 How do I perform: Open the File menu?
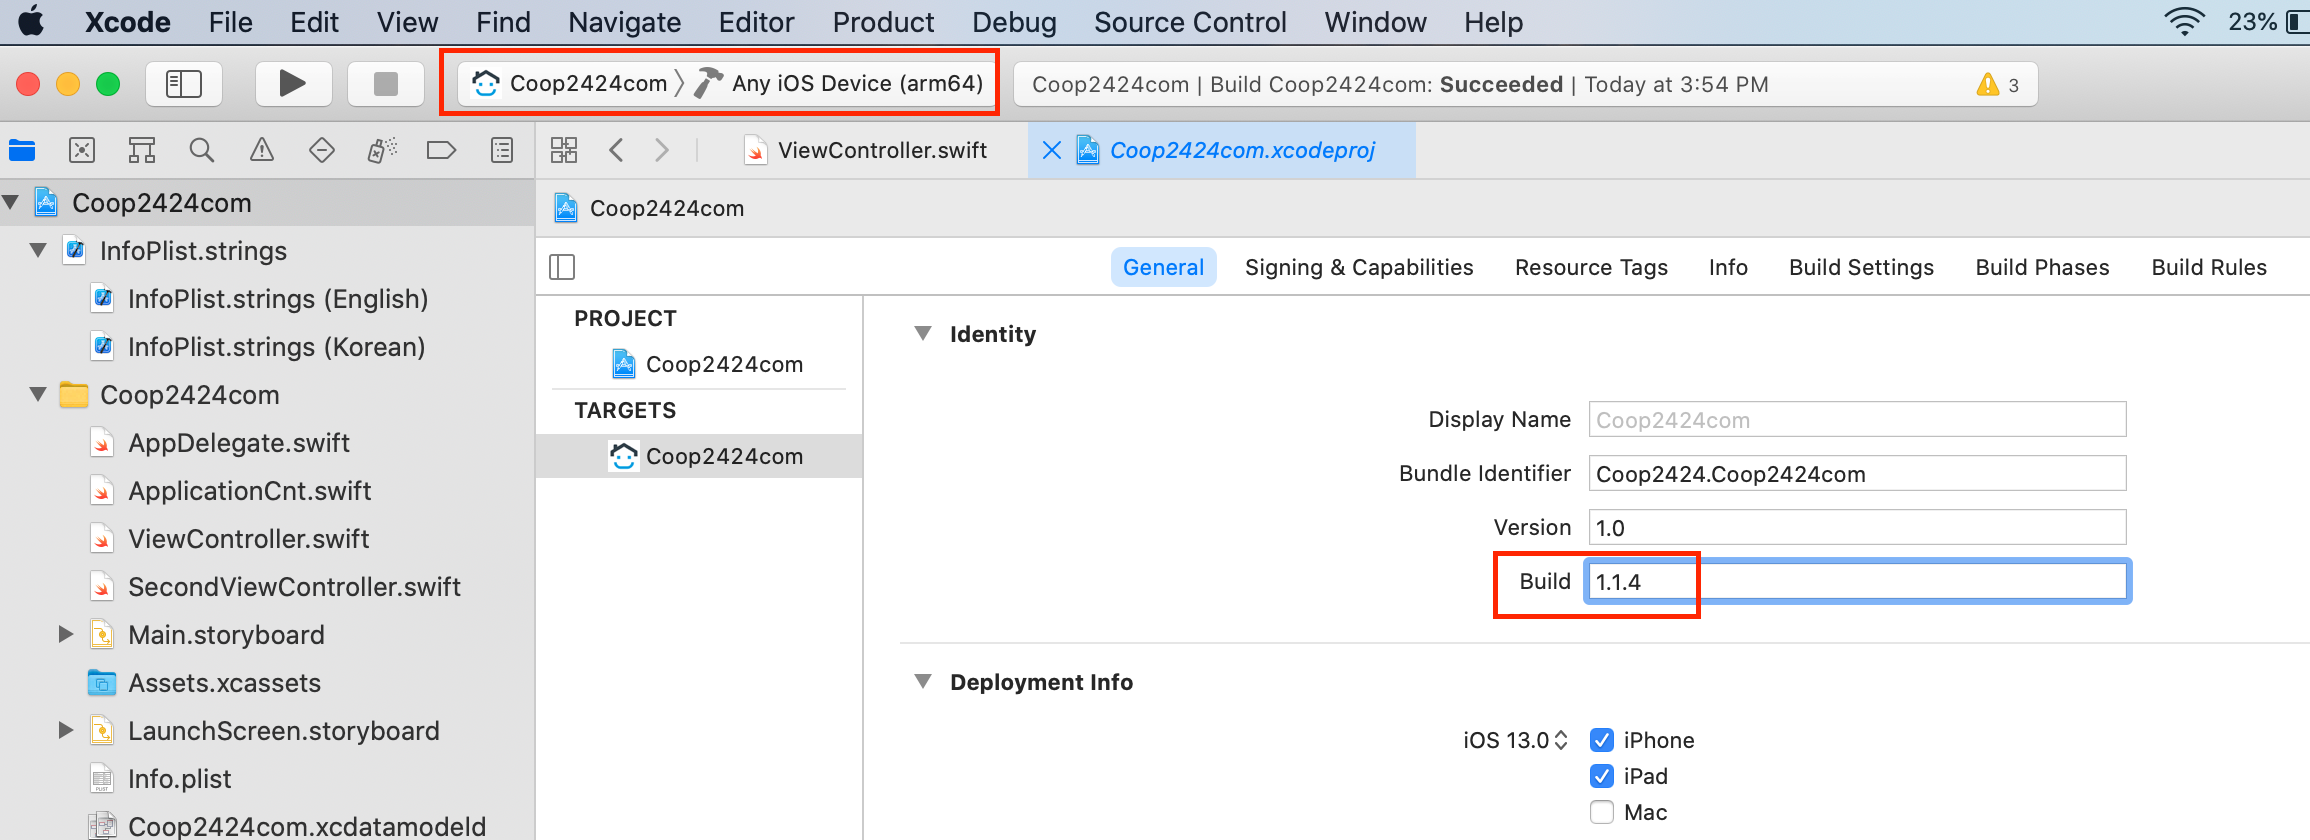[x=231, y=22]
